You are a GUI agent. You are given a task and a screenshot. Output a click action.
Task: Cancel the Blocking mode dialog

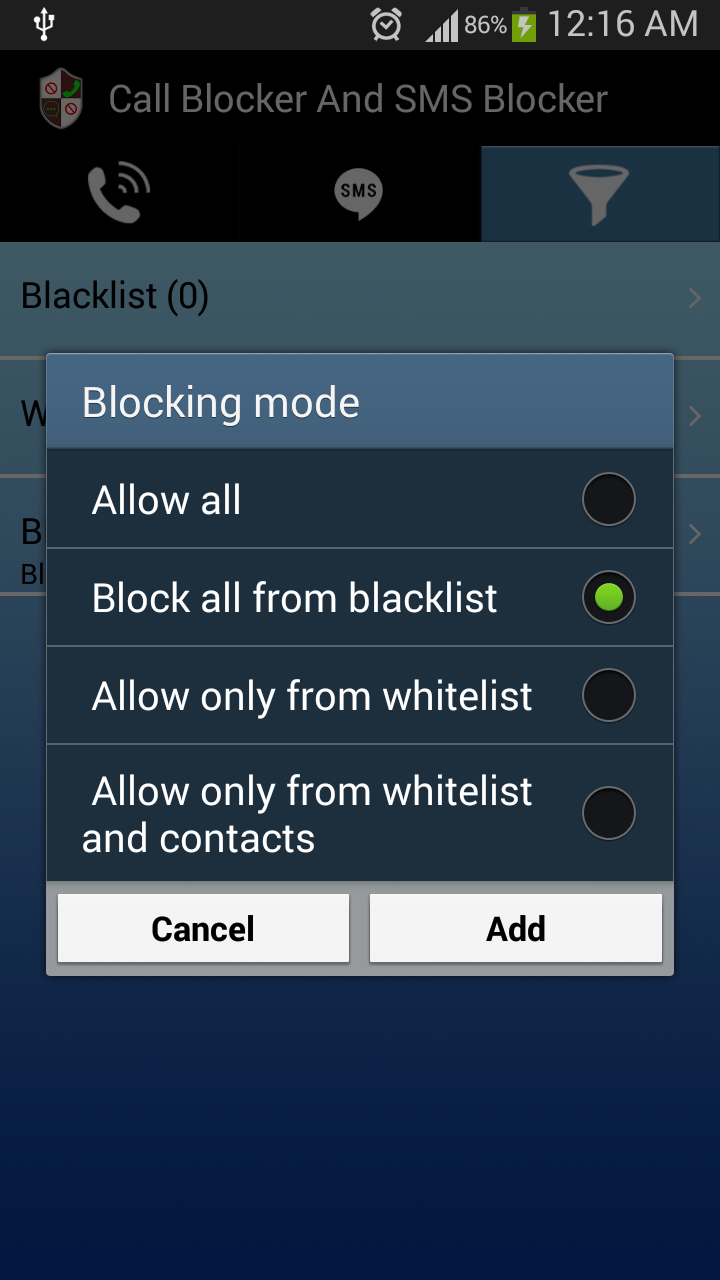[x=203, y=928]
